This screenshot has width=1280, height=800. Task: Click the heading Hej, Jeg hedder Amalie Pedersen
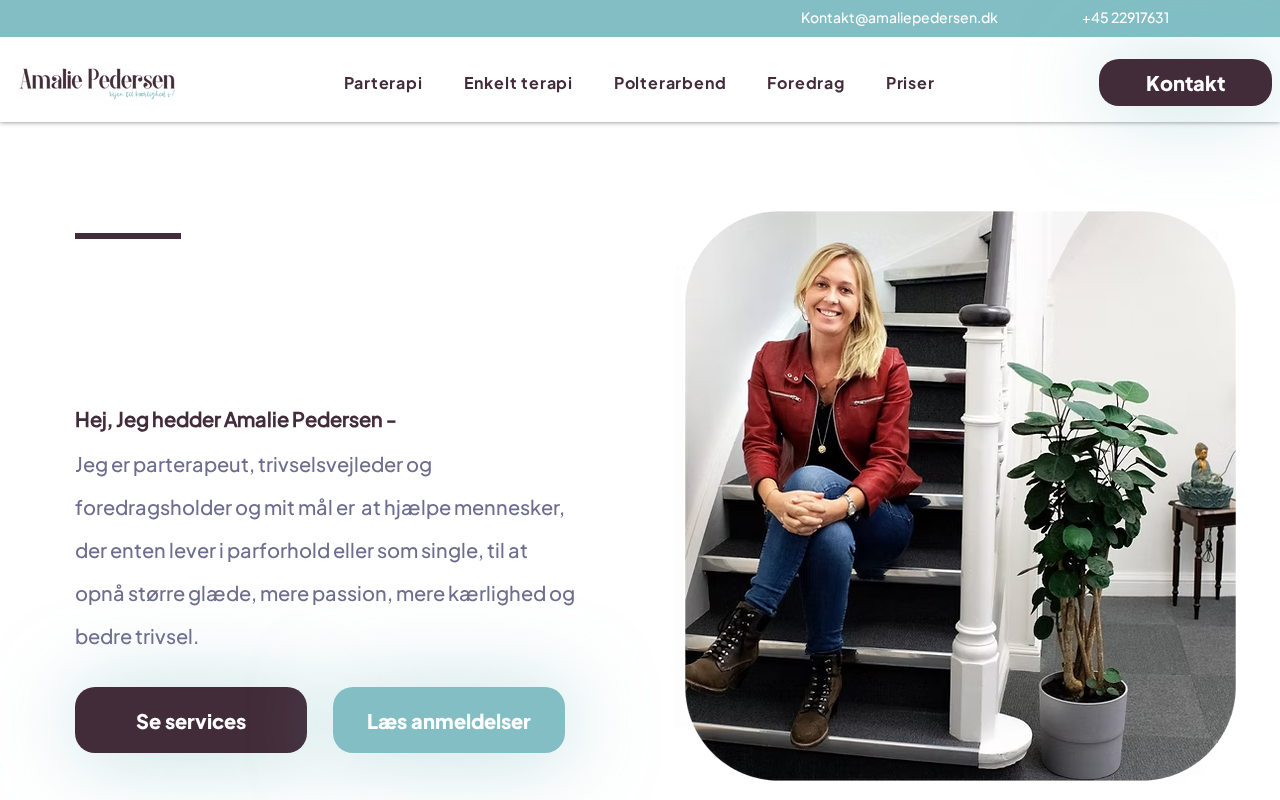235,420
